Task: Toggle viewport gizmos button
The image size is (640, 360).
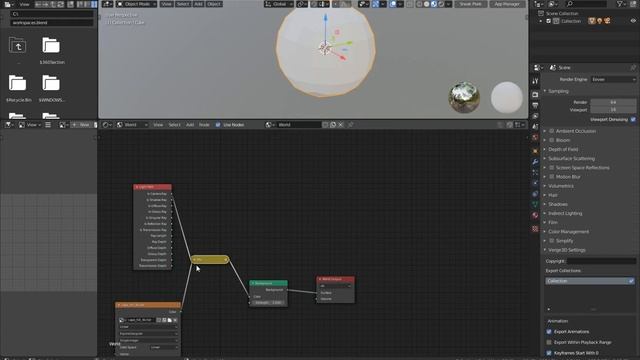Action: 376,4
